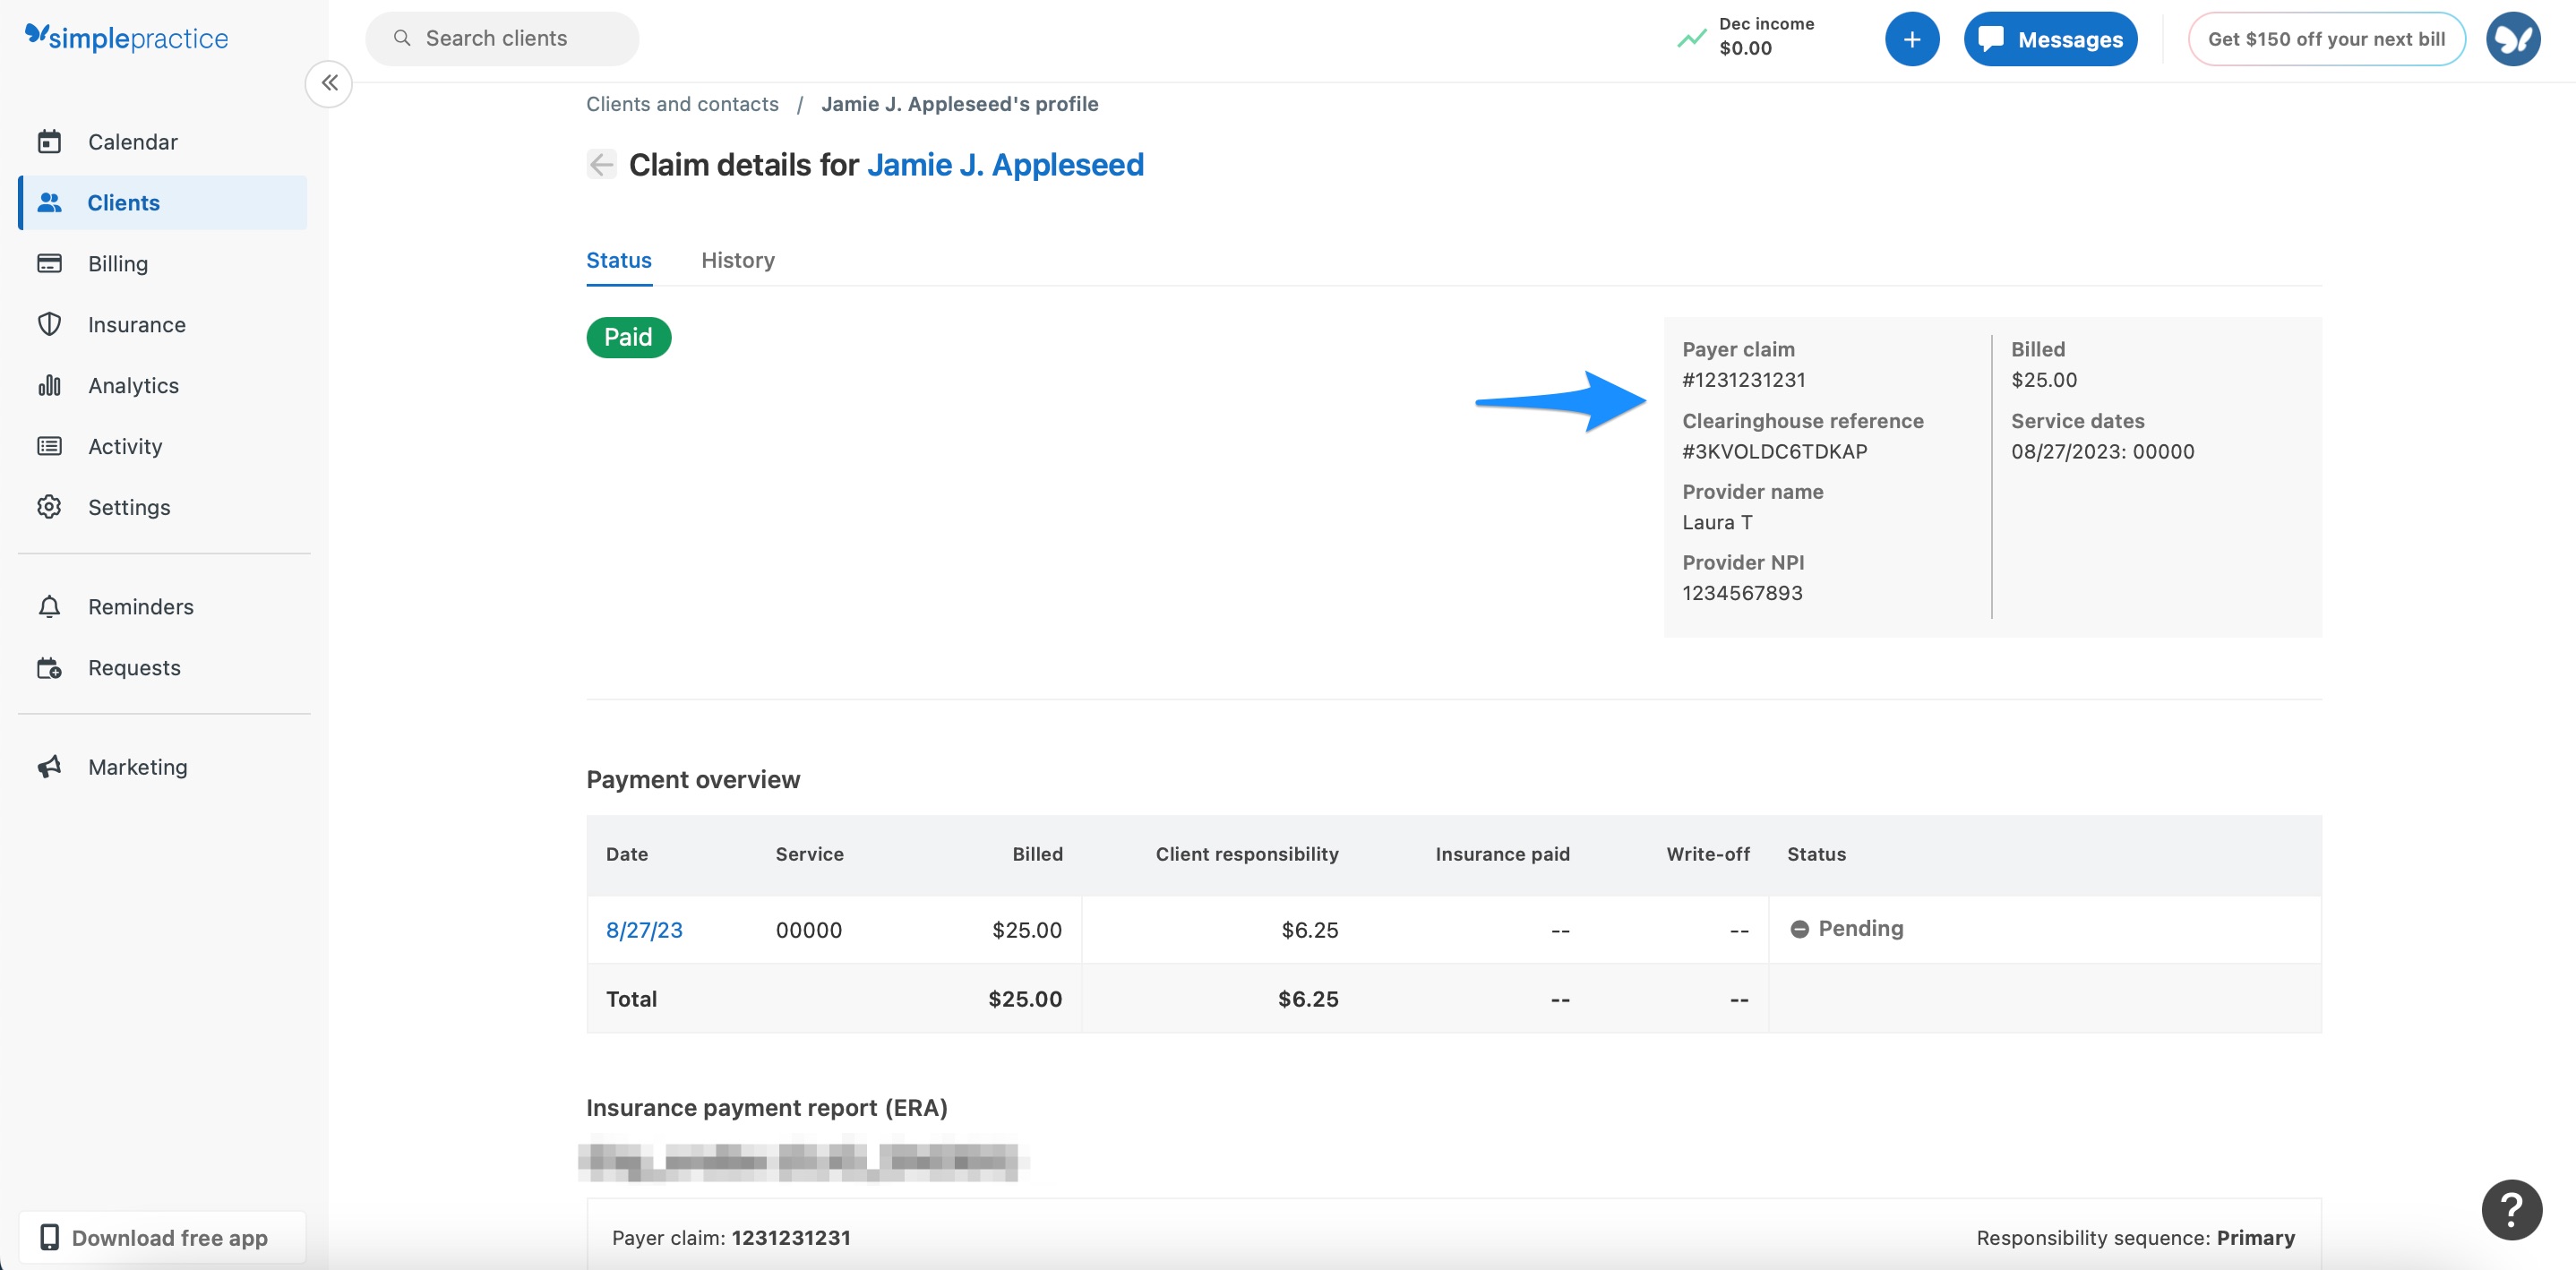Click the Analytics bar chart icon
This screenshot has width=2576, height=1270.
click(x=49, y=386)
